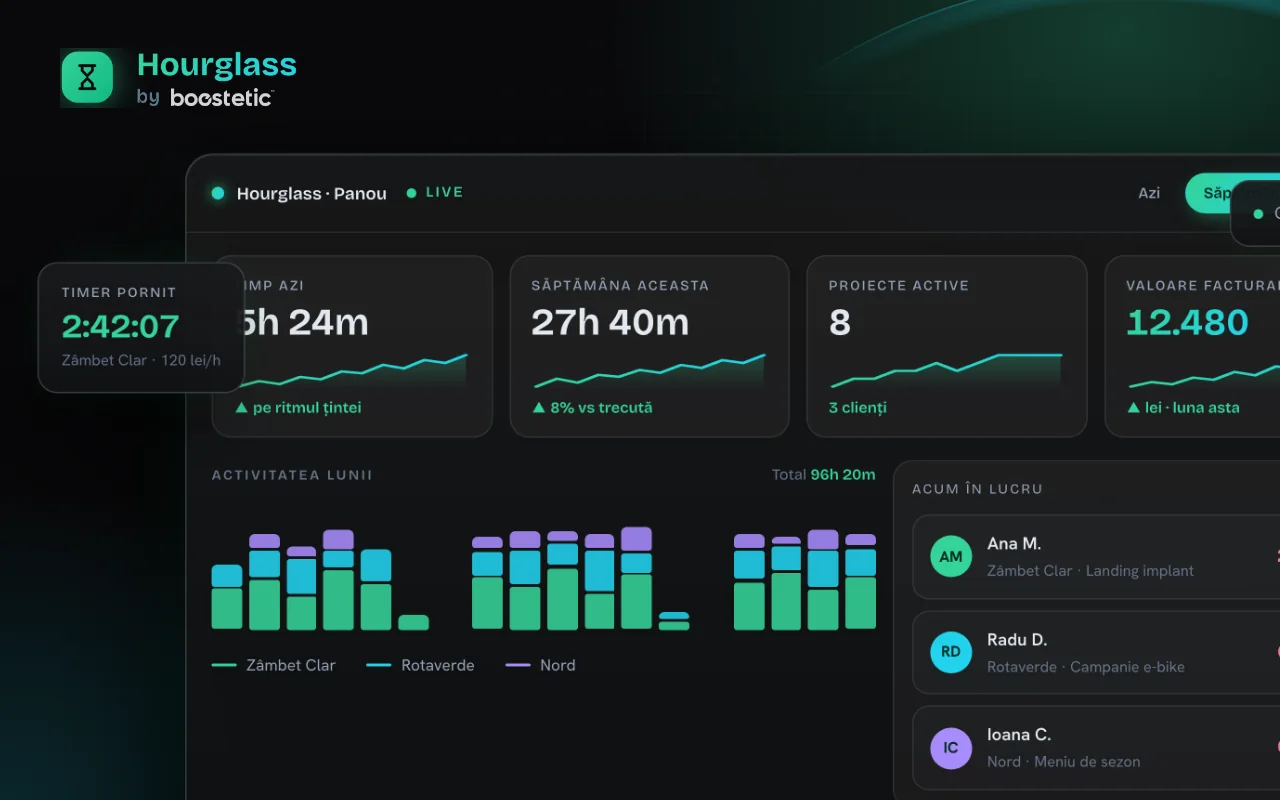Screen dimensions: 1280x800
Task: Click the Zâmbet Clar · 120 lei/h text
Action: (141, 360)
